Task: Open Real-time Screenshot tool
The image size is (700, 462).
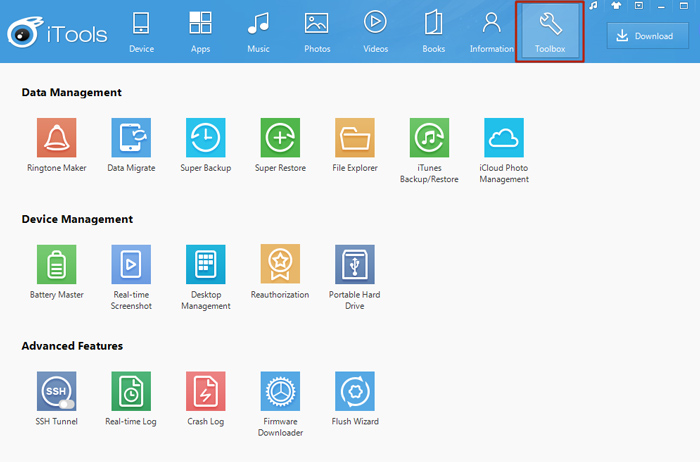Action: coord(131,264)
